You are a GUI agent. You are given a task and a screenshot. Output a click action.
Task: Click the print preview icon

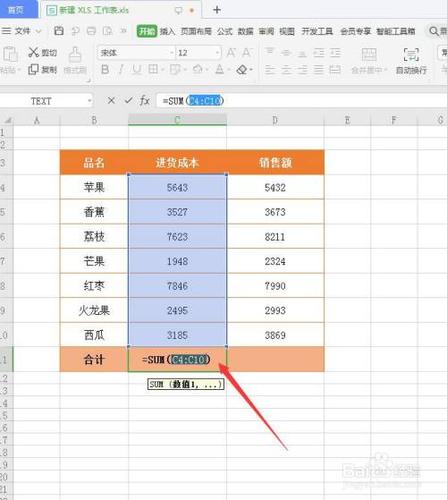pos(107,31)
